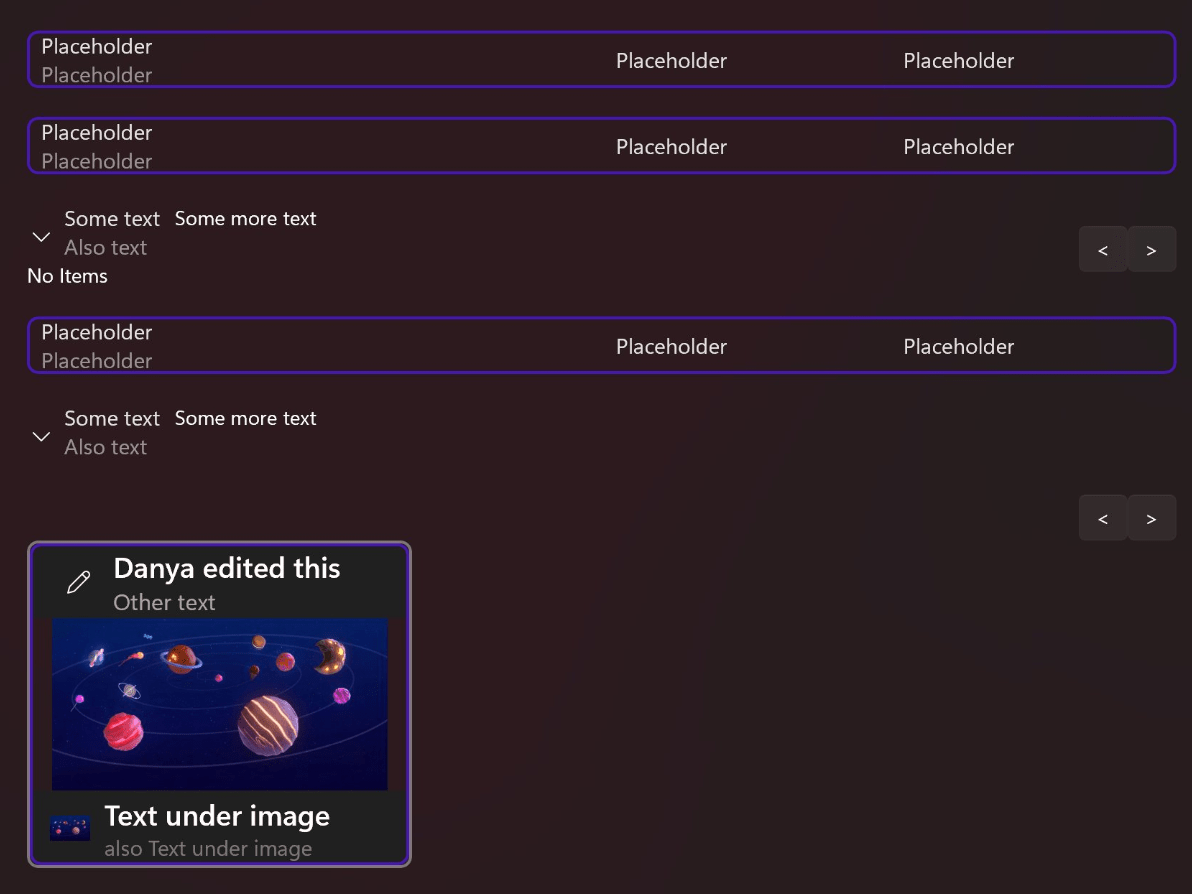
Task: Collapse the expander chevron above No Items
Action: point(41,237)
